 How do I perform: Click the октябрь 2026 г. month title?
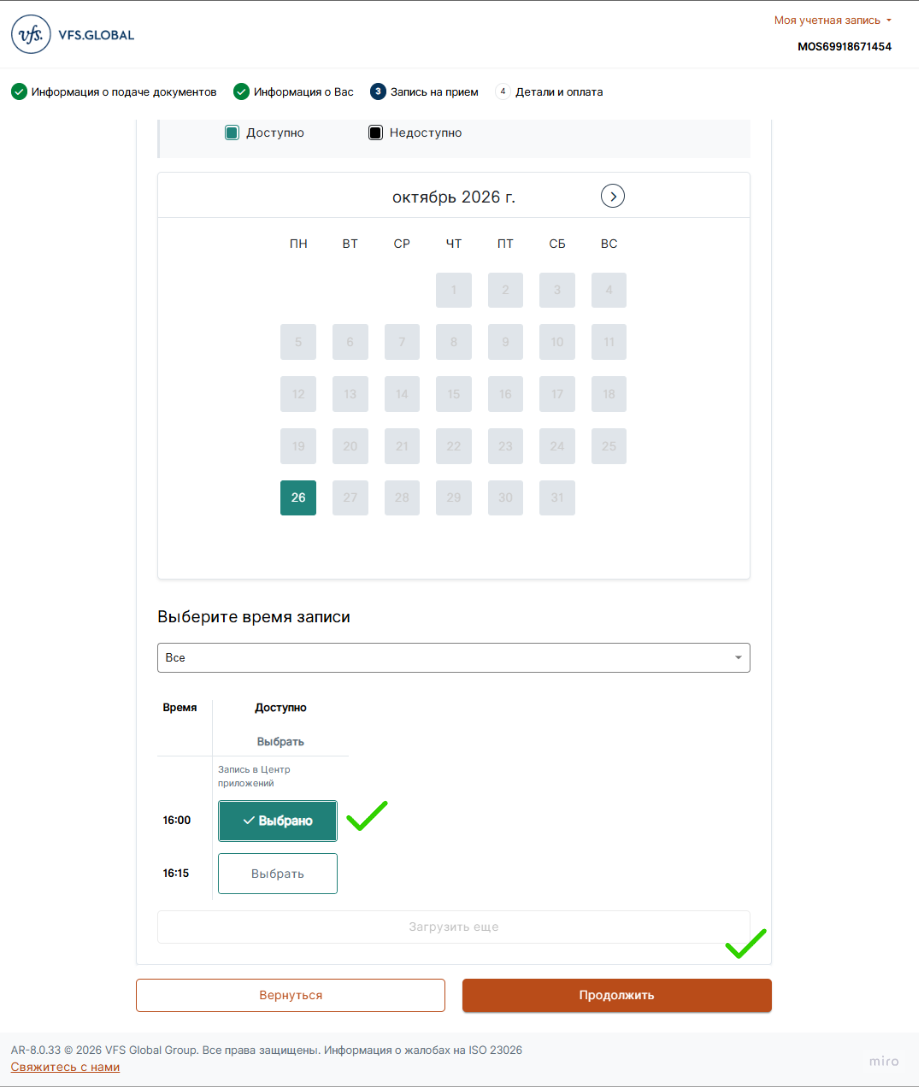tap(454, 197)
